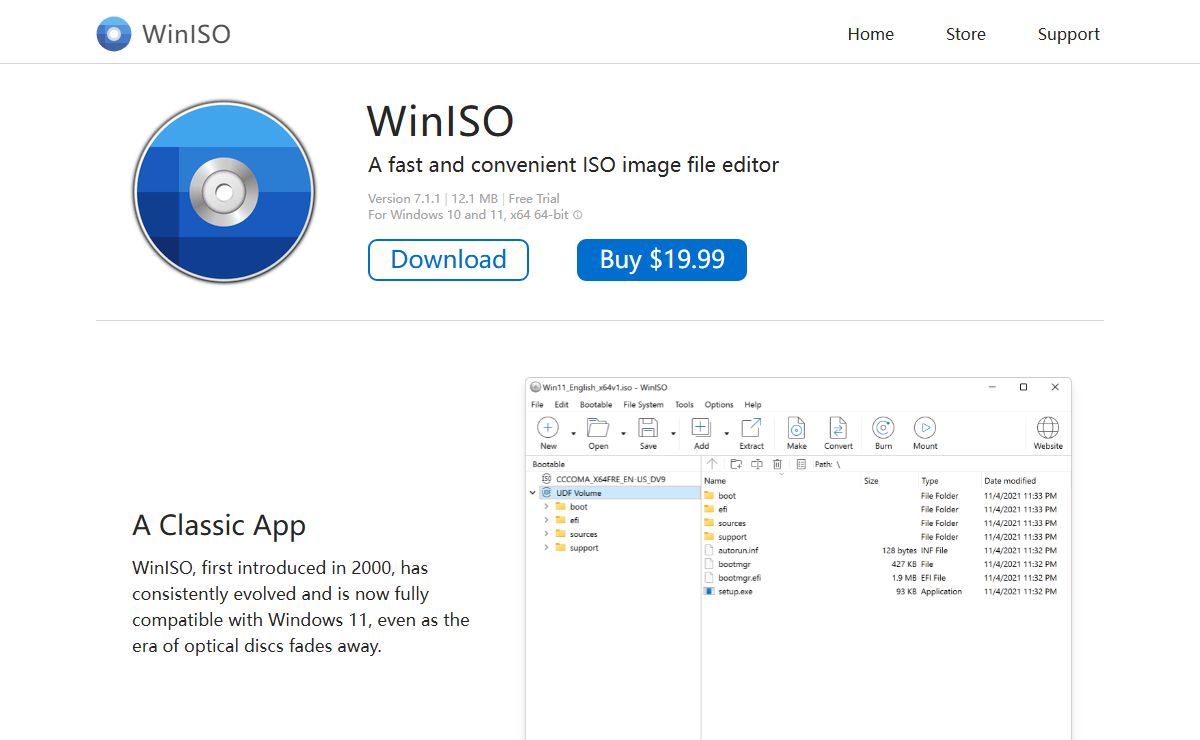The image size is (1200, 740).
Task: Click the Mount toolbar icon
Action: coord(925,427)
